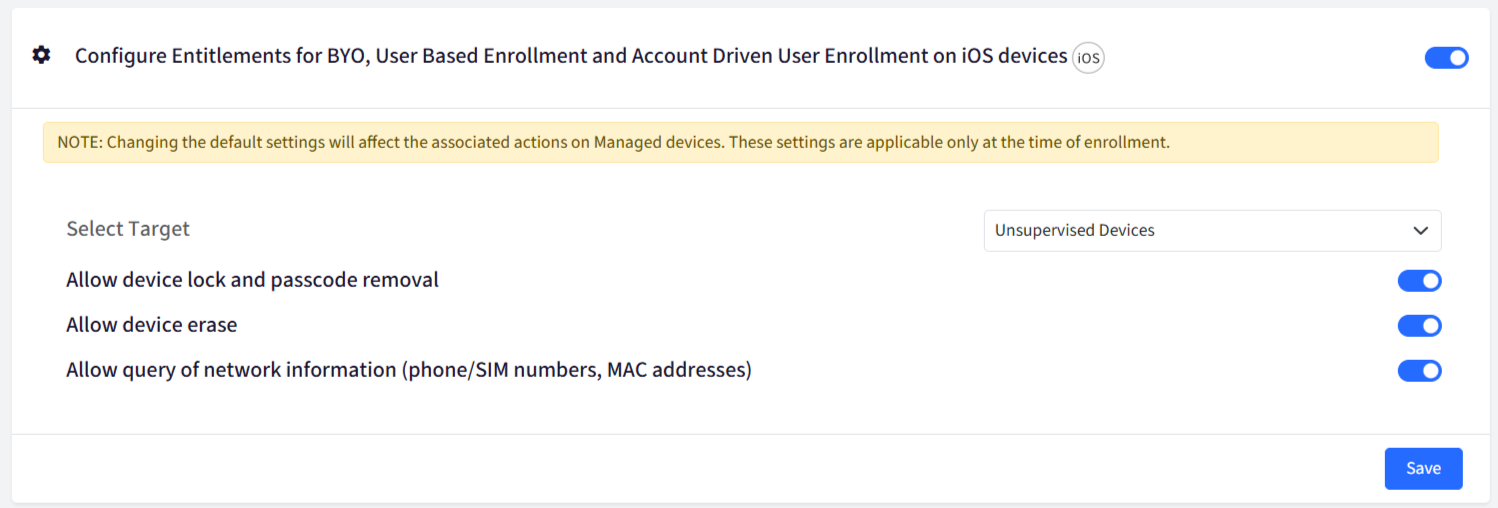Click the Configure Entitlements section heading
This screenshot has height=508, width=1498.
[571, 56]
